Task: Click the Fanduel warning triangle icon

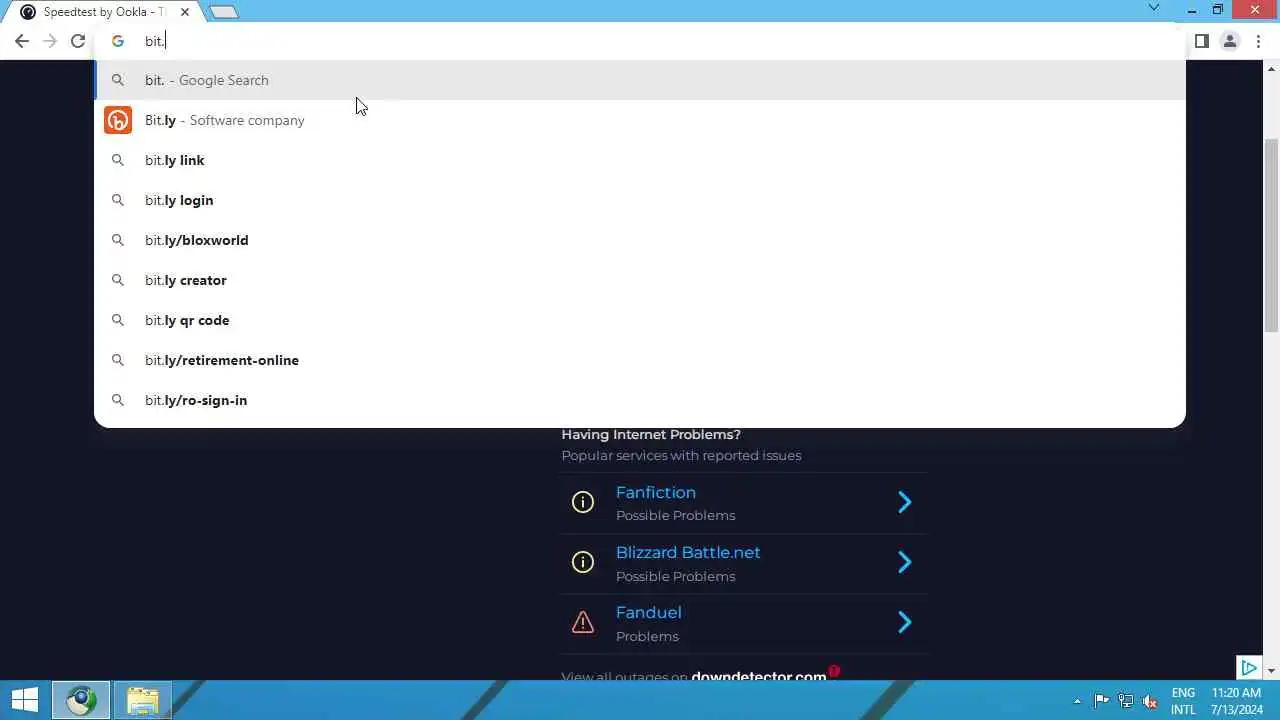Action: pyautogui.click(x=583, y=622)
